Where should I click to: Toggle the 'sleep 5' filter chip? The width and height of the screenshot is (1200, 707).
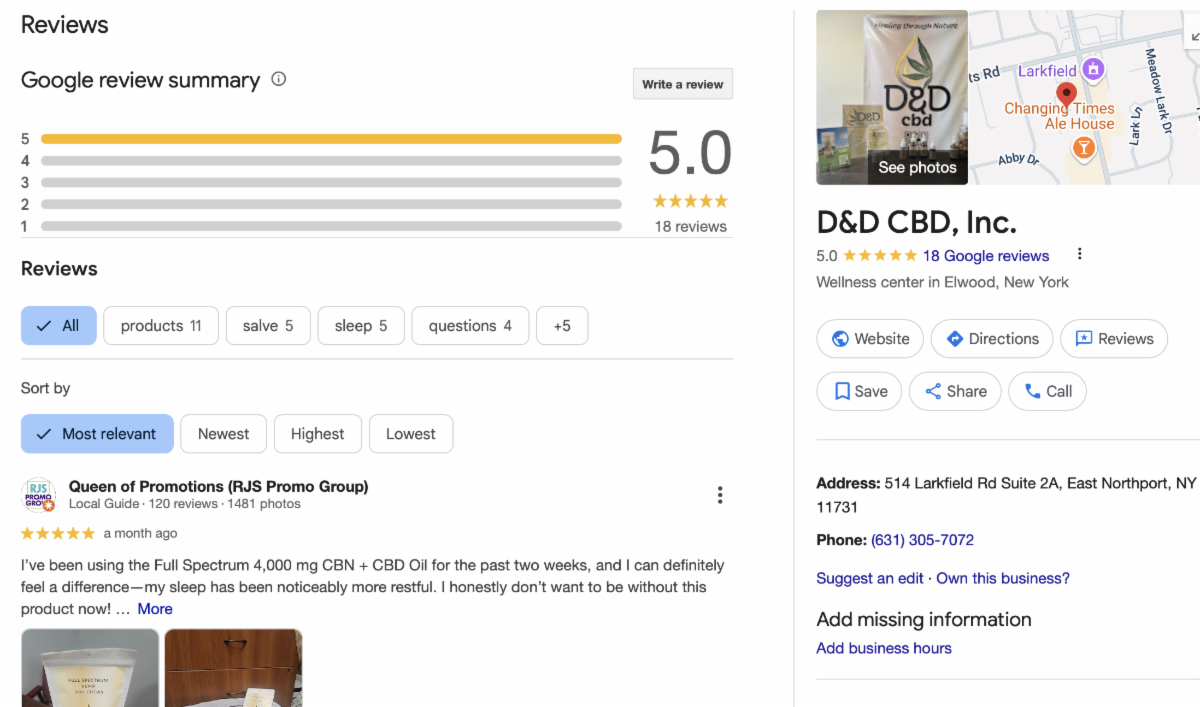click(x=361, y=326)
